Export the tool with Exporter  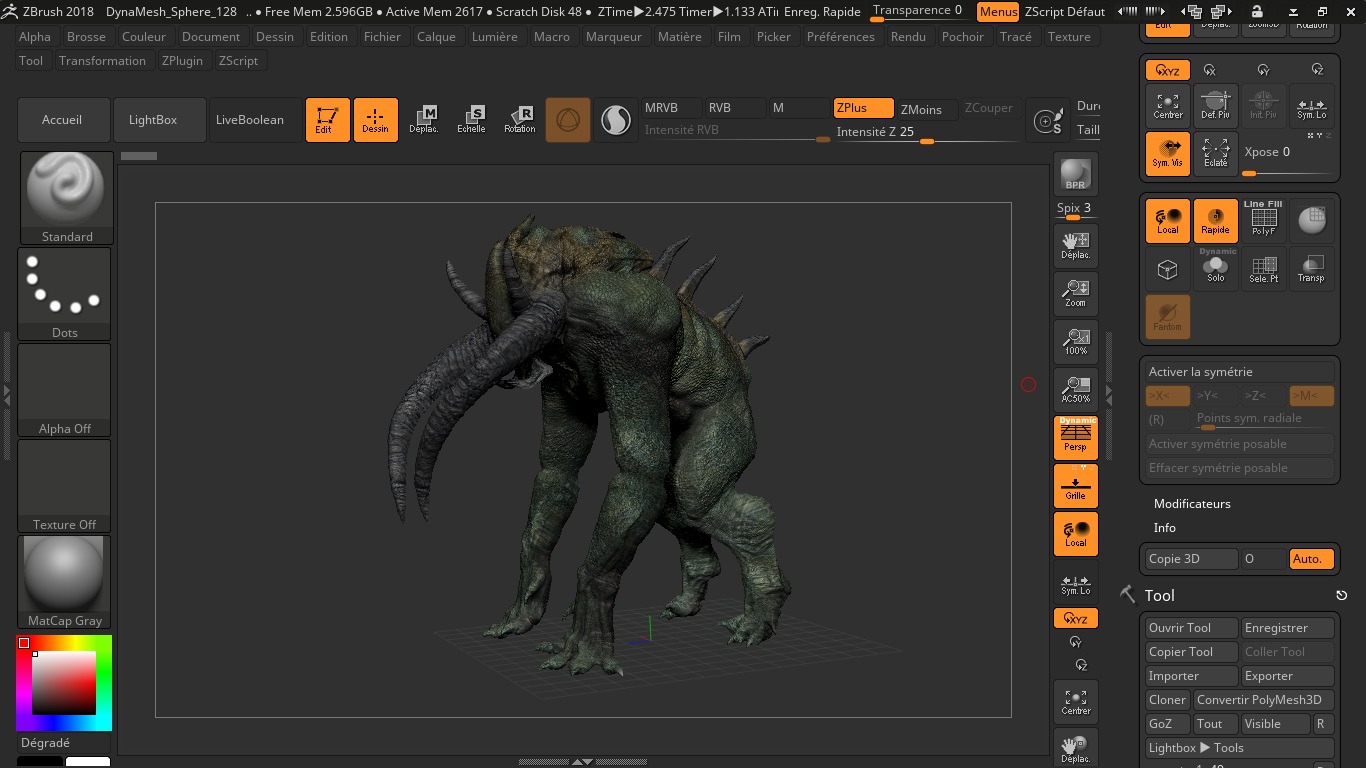[1287, 675]
